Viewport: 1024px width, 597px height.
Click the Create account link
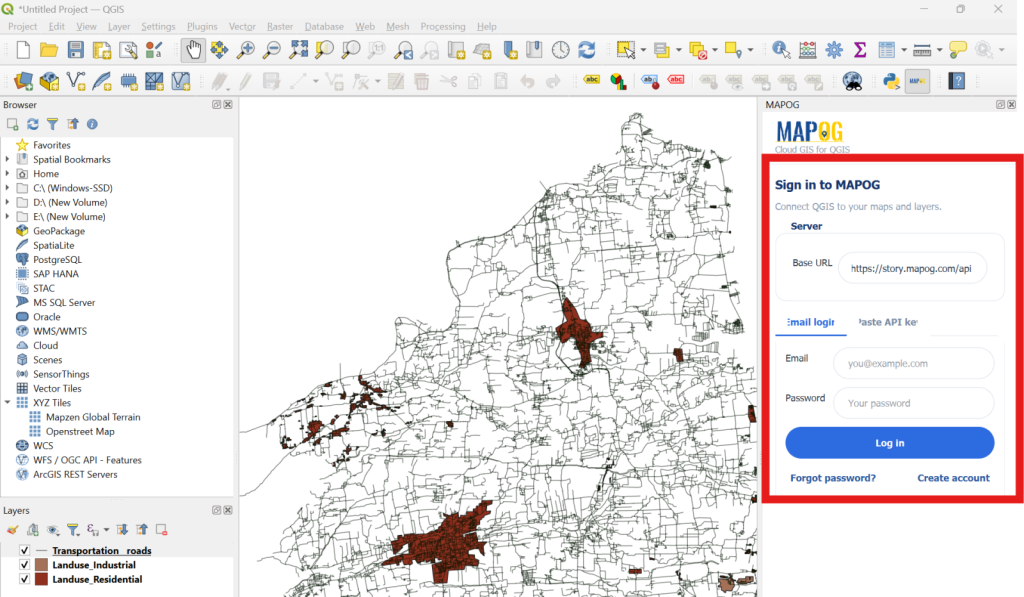click(953, 478)
